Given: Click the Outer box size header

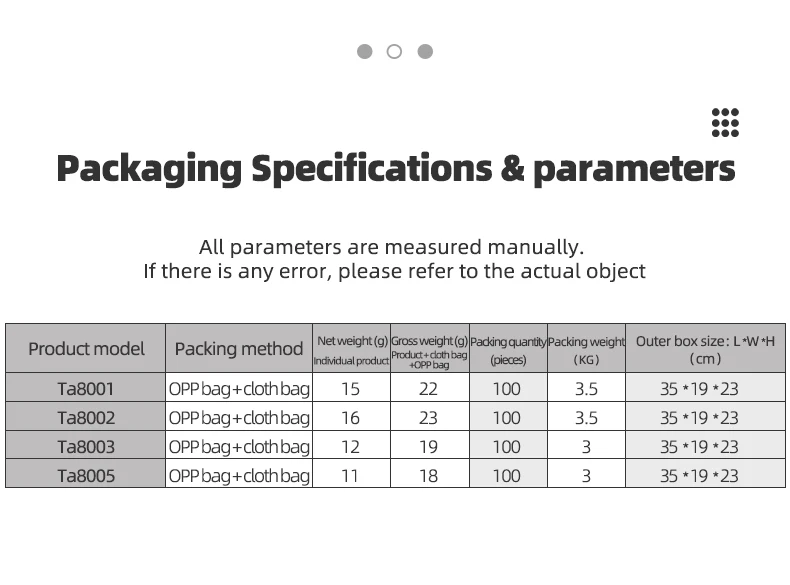Looking at the screenshot, I should pyautogui.click(x=705, y=349).
